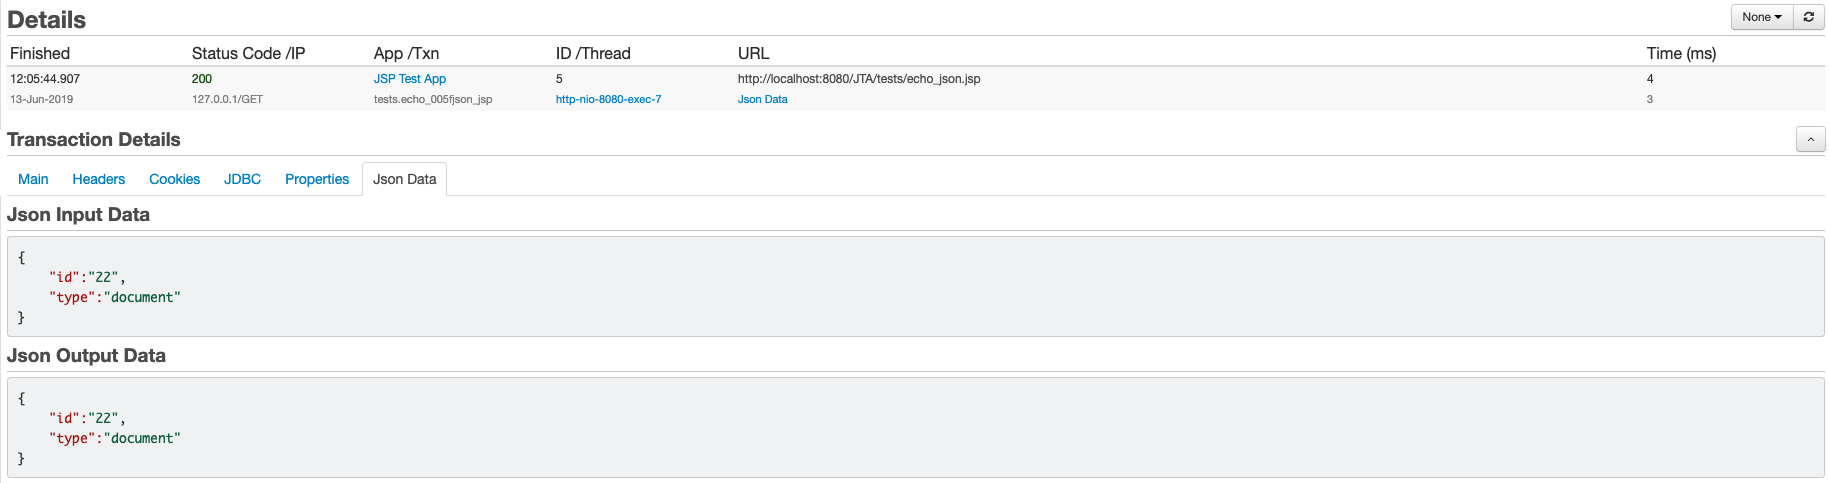Click the Finished column header
Image resolution: width=1829 pixels, height=483 pixels.
coord(40,54)
